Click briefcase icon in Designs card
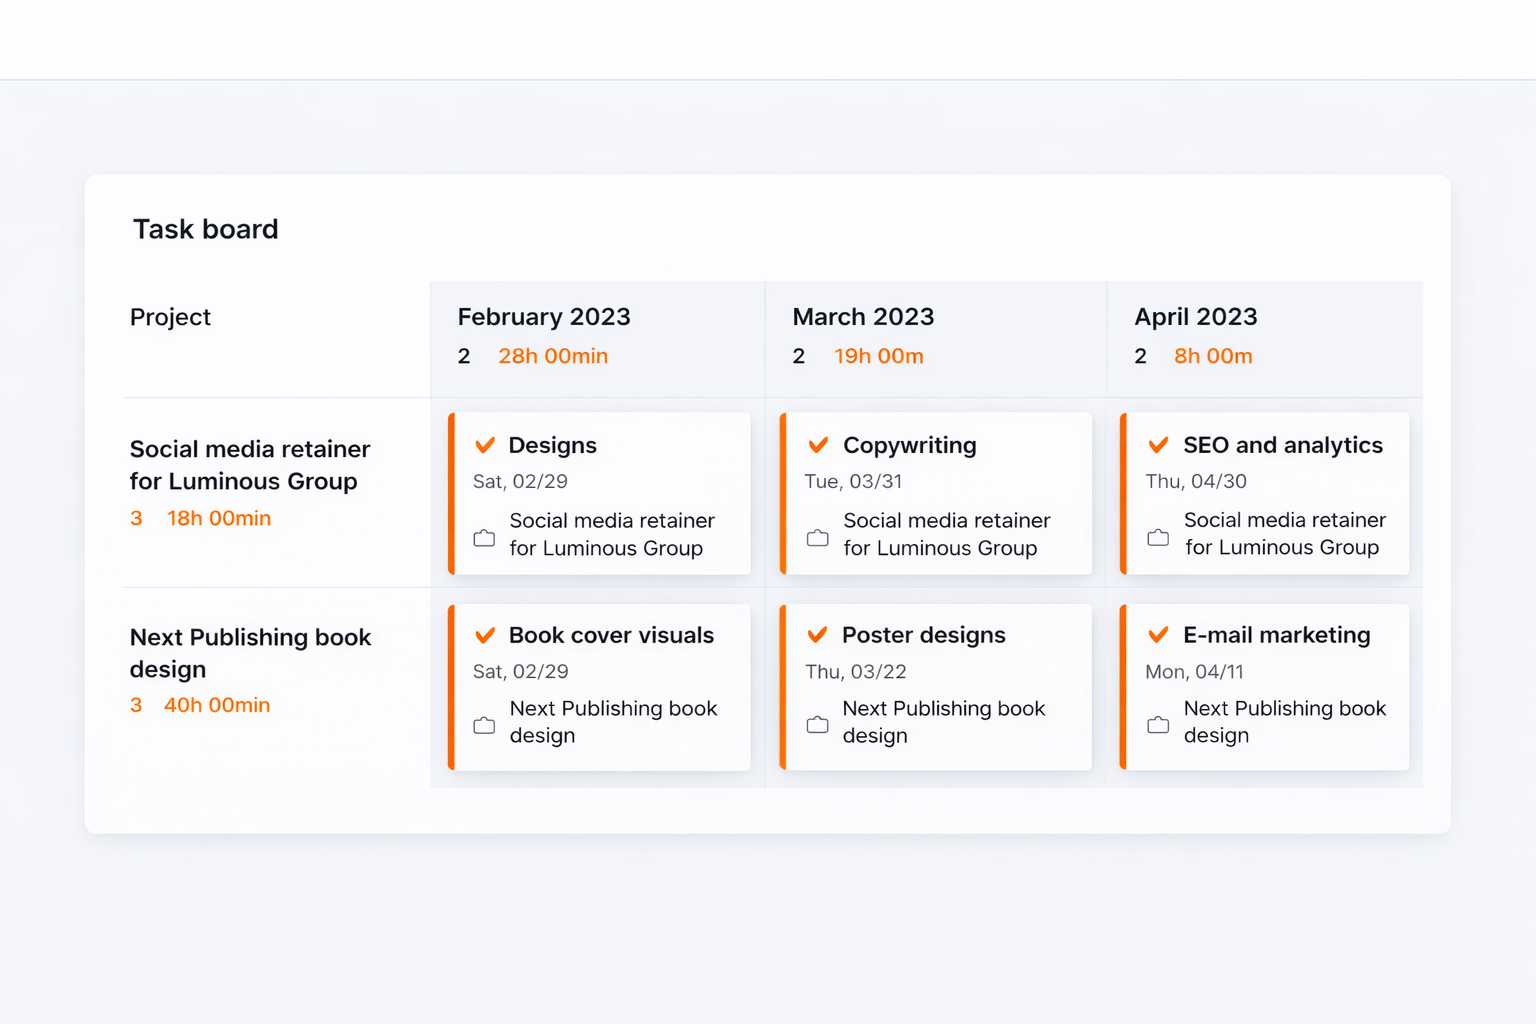This screenshot has height=1024, width=1536. tap(484, 537)
